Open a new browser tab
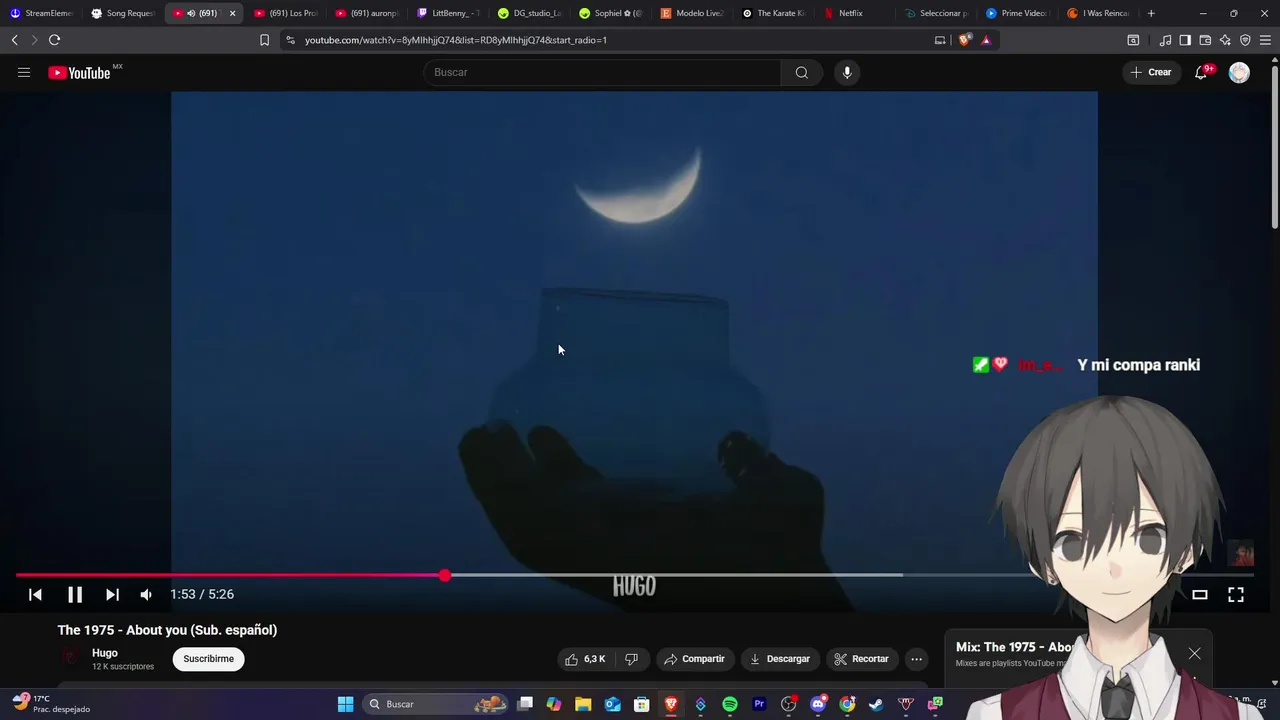1280x720 pixels. (1151, 13)
